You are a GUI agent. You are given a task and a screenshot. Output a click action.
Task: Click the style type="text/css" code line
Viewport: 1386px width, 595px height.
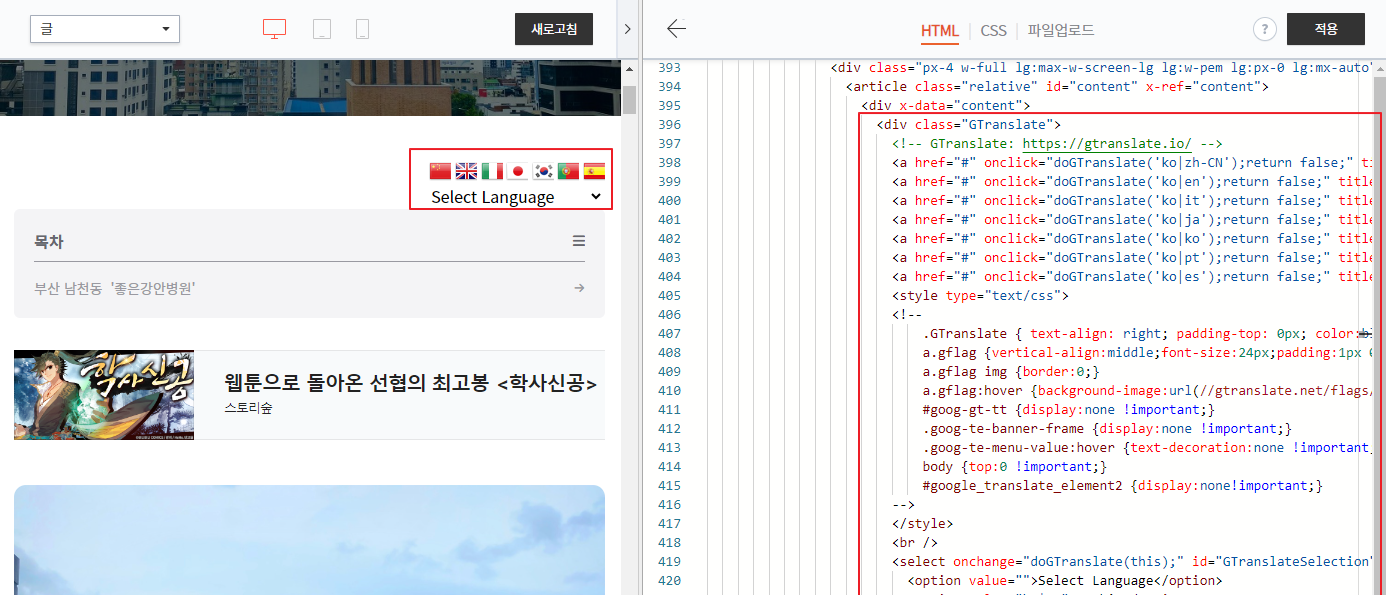pyautogui.click(x=980, y=296)
